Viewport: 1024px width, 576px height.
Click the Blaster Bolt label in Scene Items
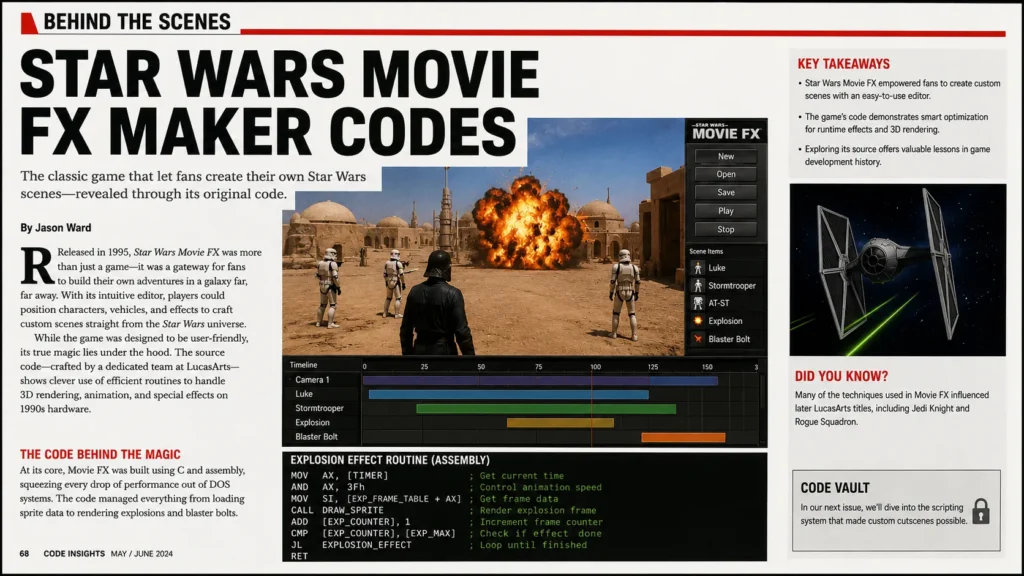[729, 339]
